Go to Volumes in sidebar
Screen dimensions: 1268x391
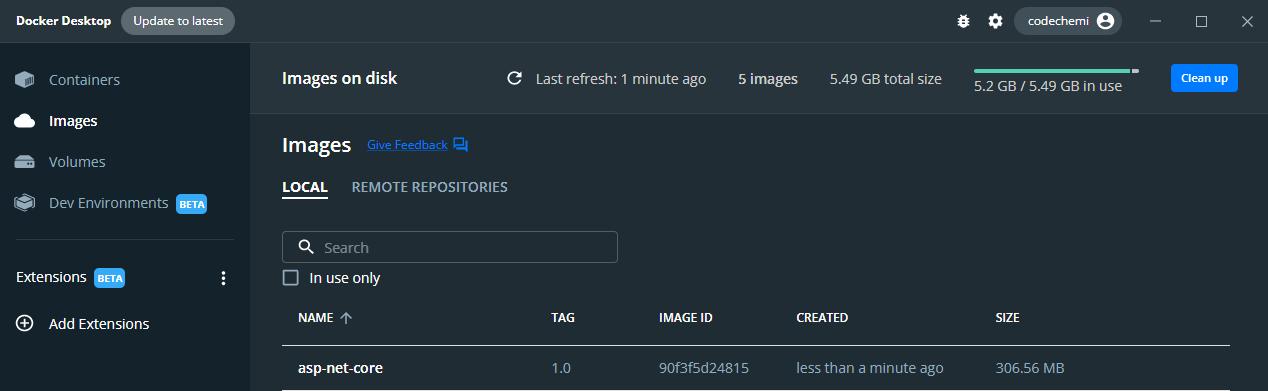[77, 162]
